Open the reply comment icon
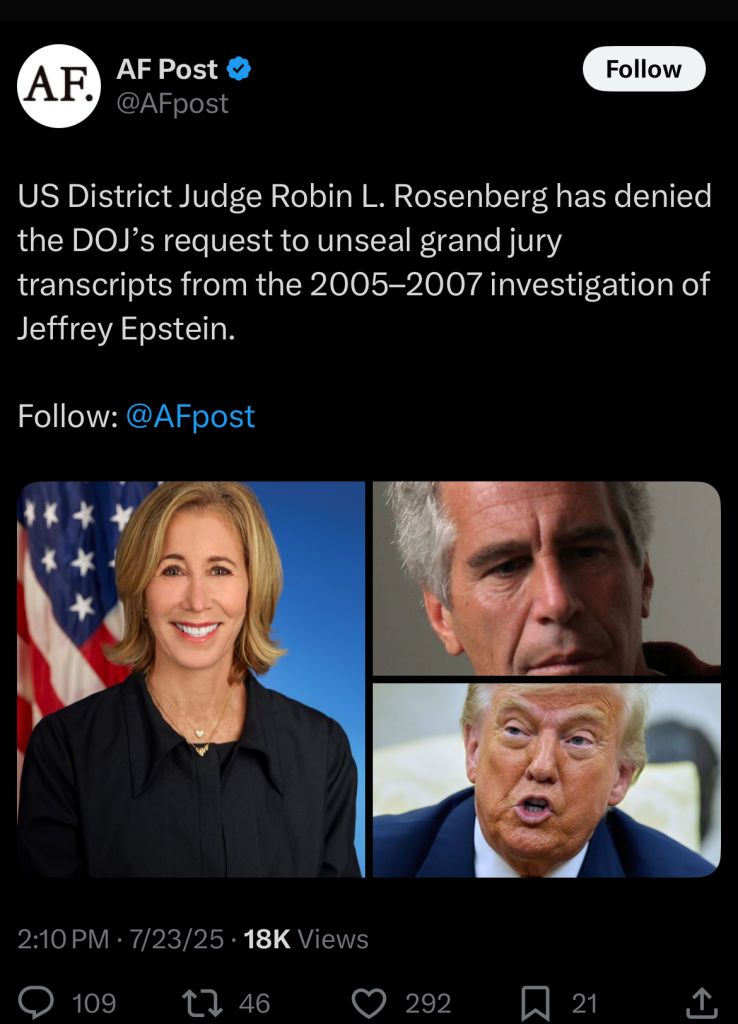738x1024 pixels. (x=35, y=1002)
